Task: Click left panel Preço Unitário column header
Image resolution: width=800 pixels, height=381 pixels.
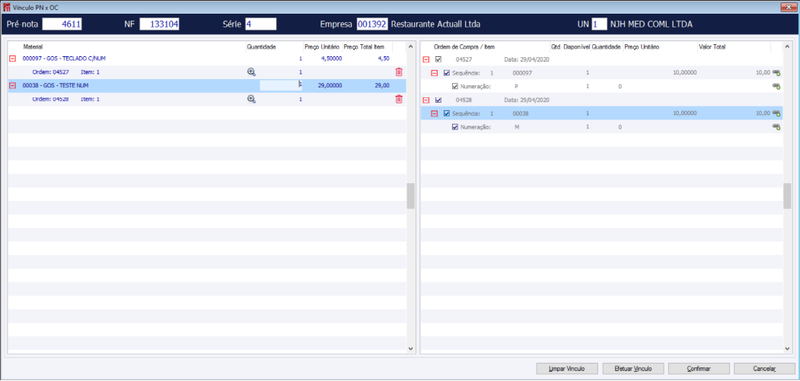Action: 322,46
